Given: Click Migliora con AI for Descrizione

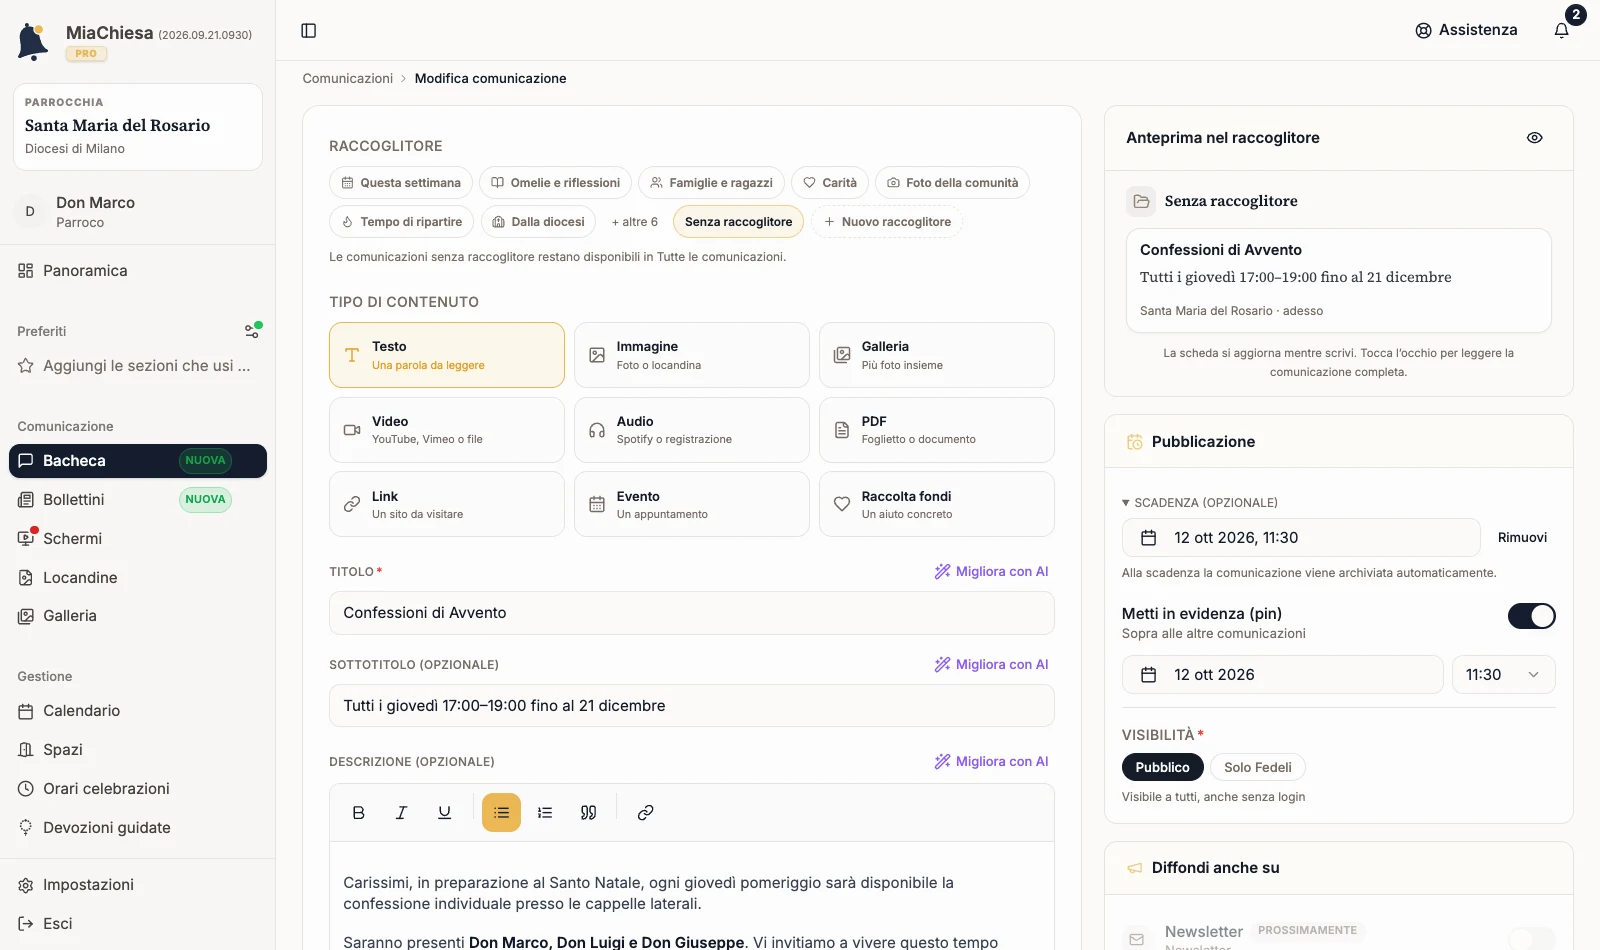Looking at the screenshot, I should pos(992,762).
